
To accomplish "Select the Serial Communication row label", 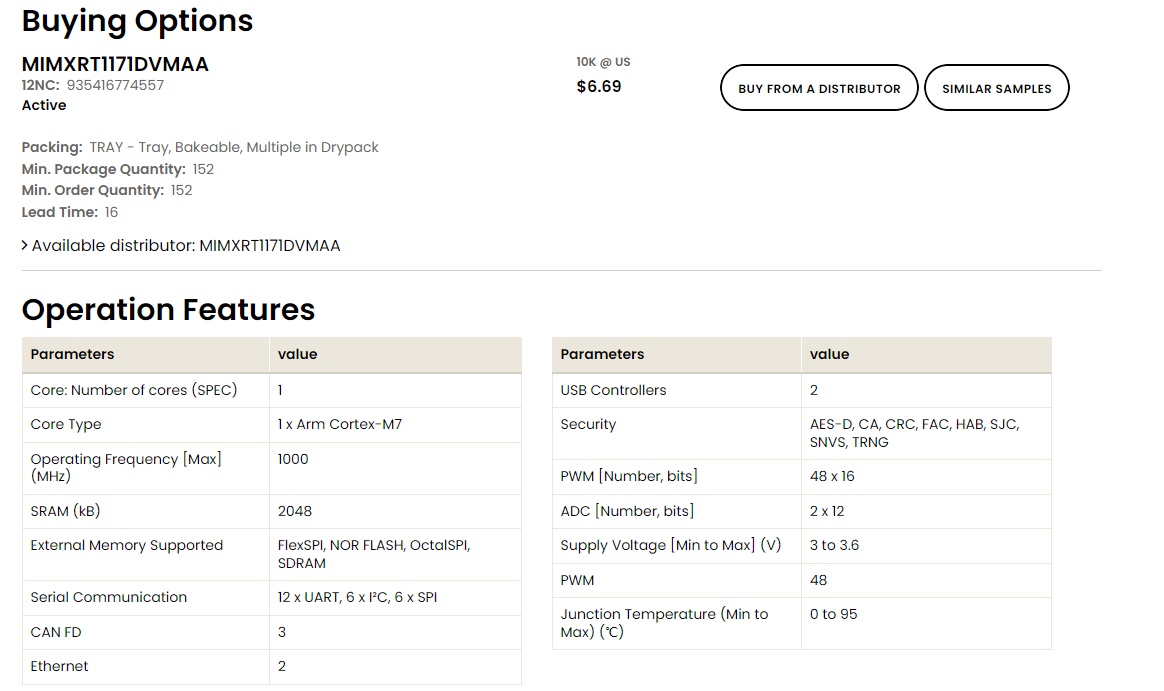I will pyautogui.click(x=109, y=597).
